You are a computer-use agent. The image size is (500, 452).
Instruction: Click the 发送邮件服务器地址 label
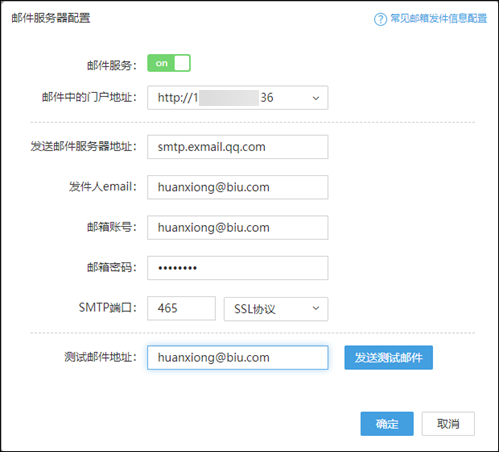point(84,146)
